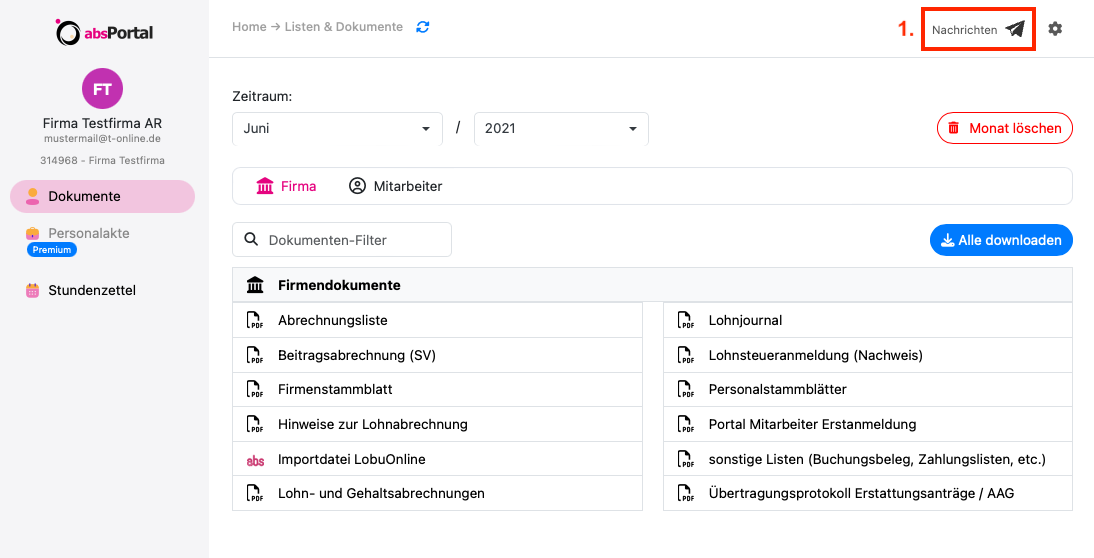1094x558 pixels.
Task: Open the Personalstammblätter document
Action: click(777, 390)
